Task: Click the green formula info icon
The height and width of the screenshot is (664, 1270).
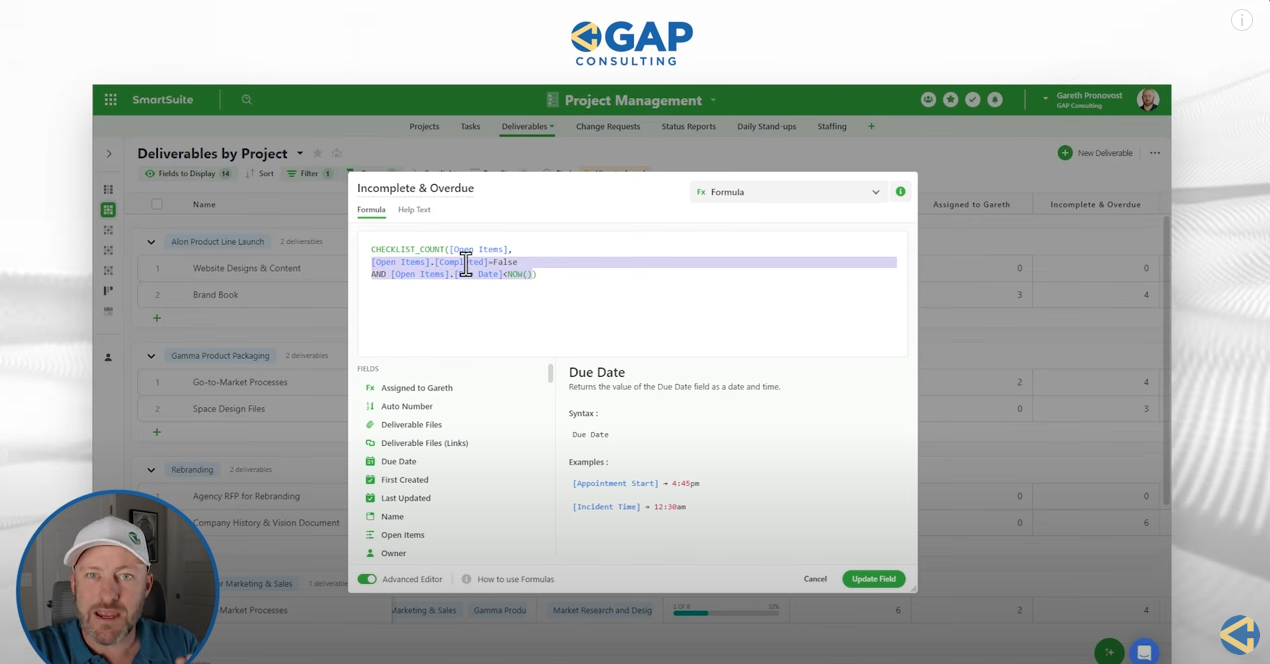Action: 900,192
